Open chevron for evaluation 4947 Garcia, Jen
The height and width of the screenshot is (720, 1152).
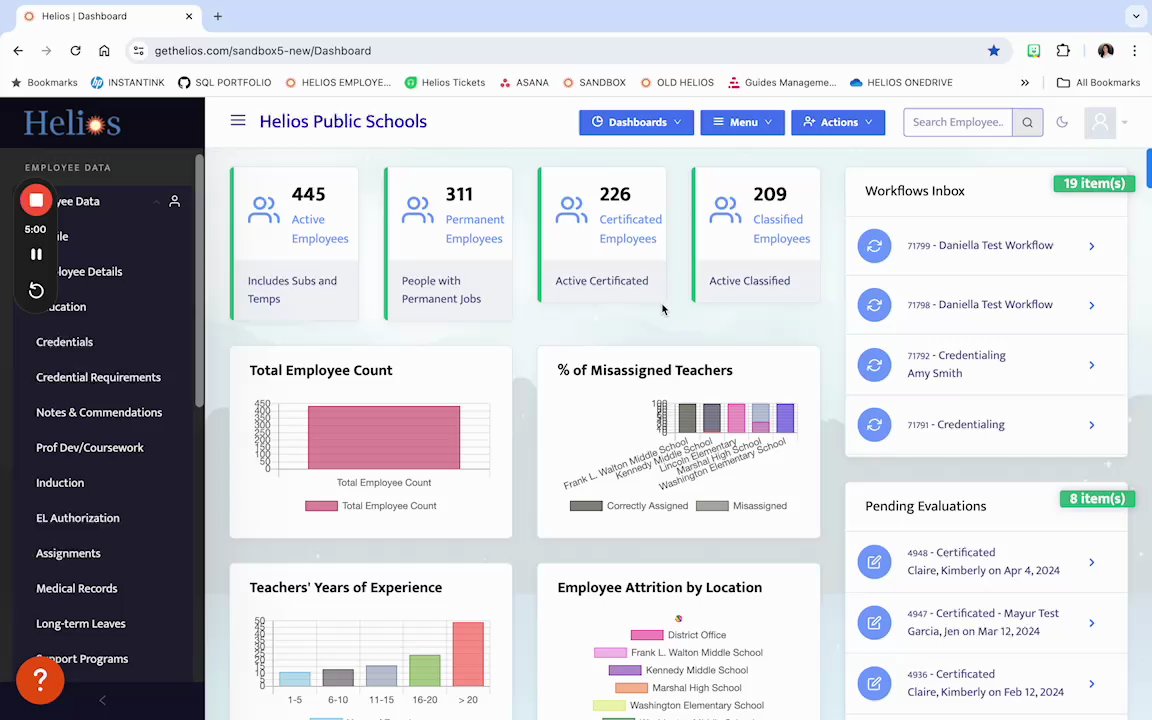click(x=1092, y=623)
